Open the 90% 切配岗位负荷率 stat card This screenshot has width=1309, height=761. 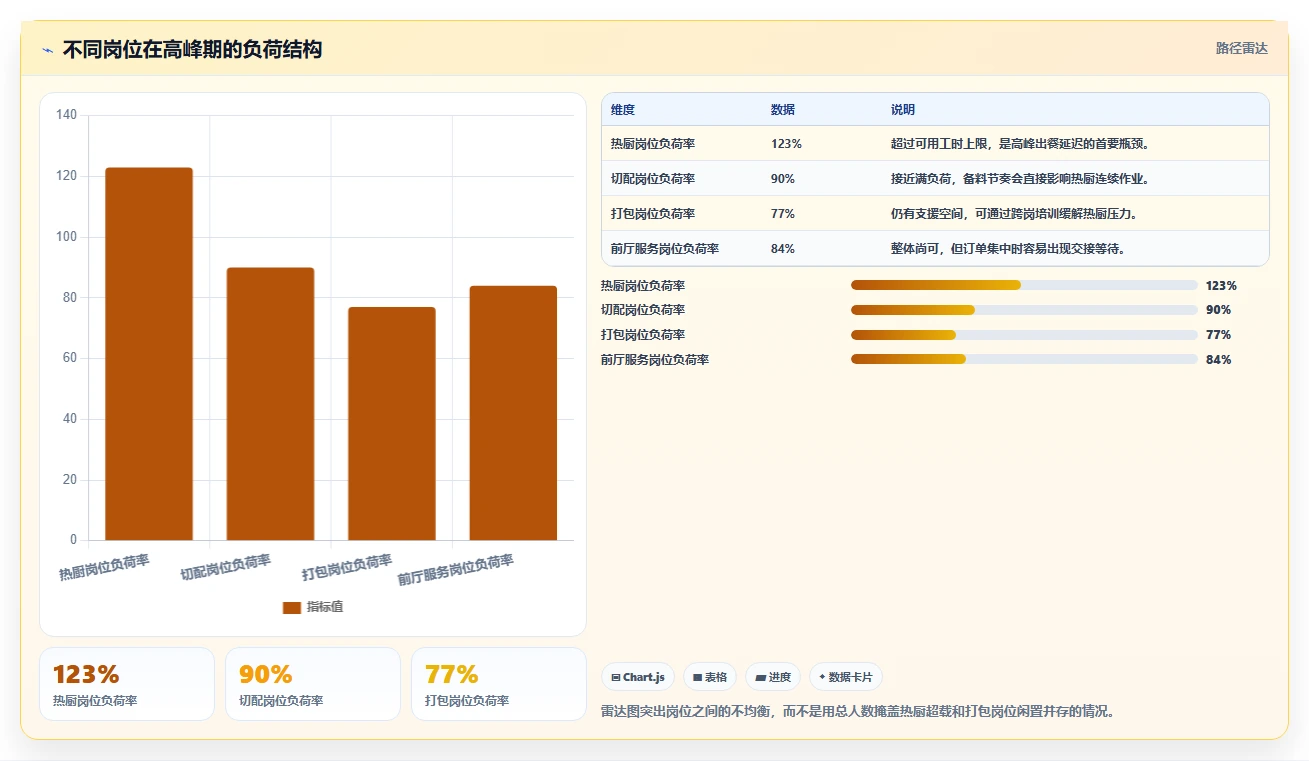313,684
